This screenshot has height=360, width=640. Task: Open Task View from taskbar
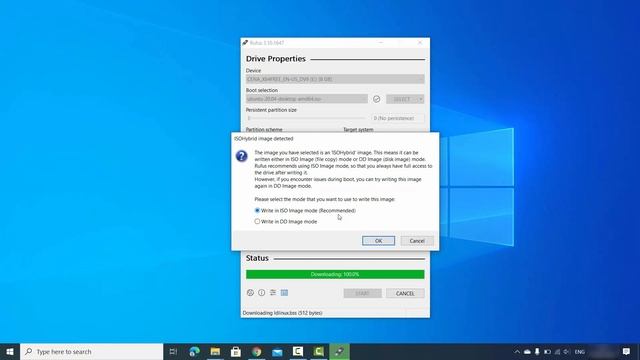[173, 351]
